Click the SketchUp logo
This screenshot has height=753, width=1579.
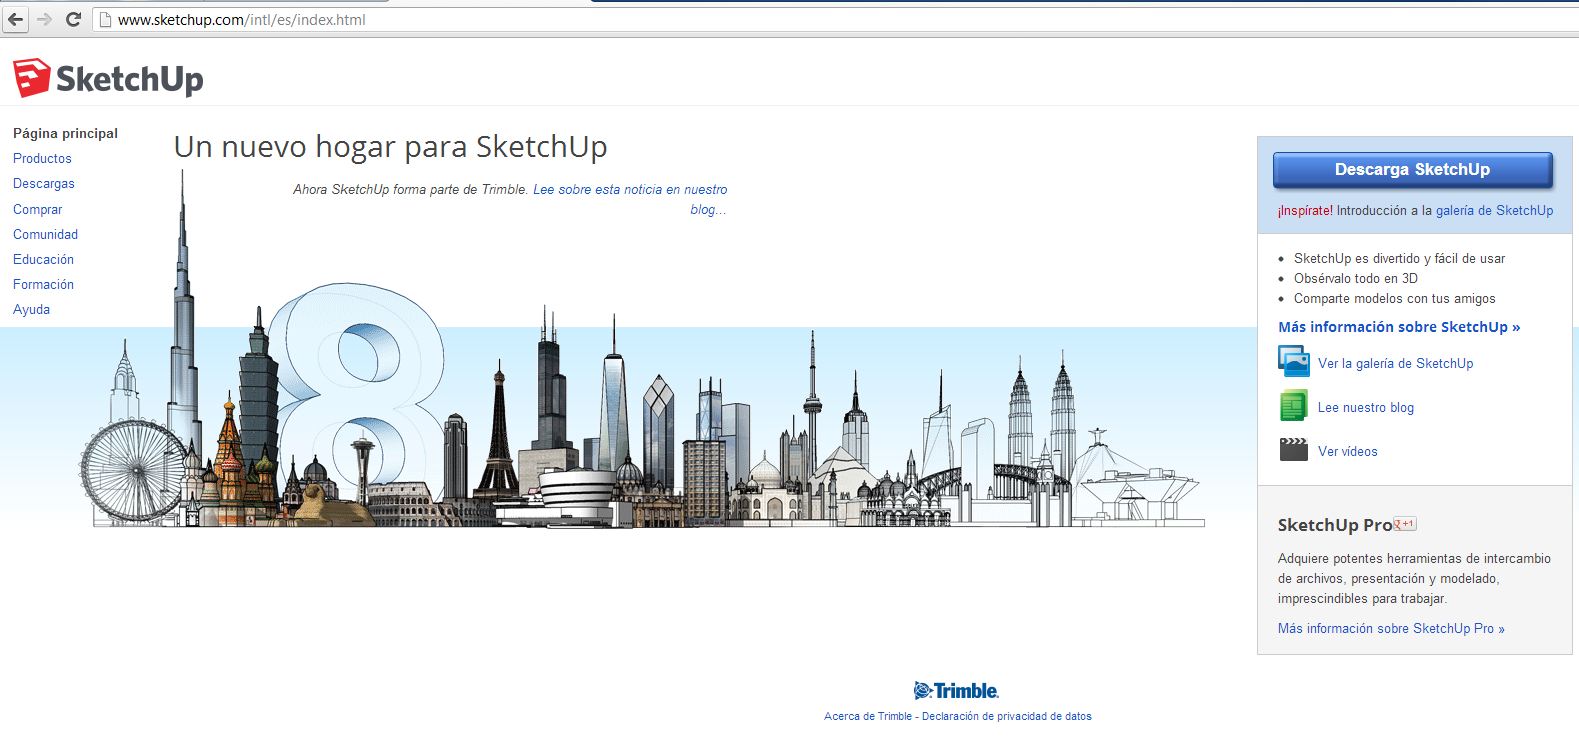point(108,78)
